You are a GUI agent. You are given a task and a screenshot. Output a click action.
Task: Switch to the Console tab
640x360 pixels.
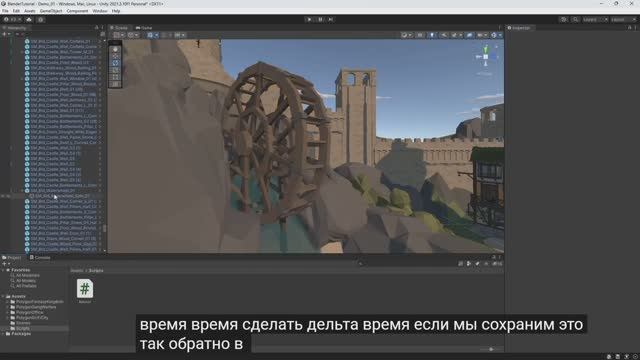pyautogui.click(x=40, y=258)
